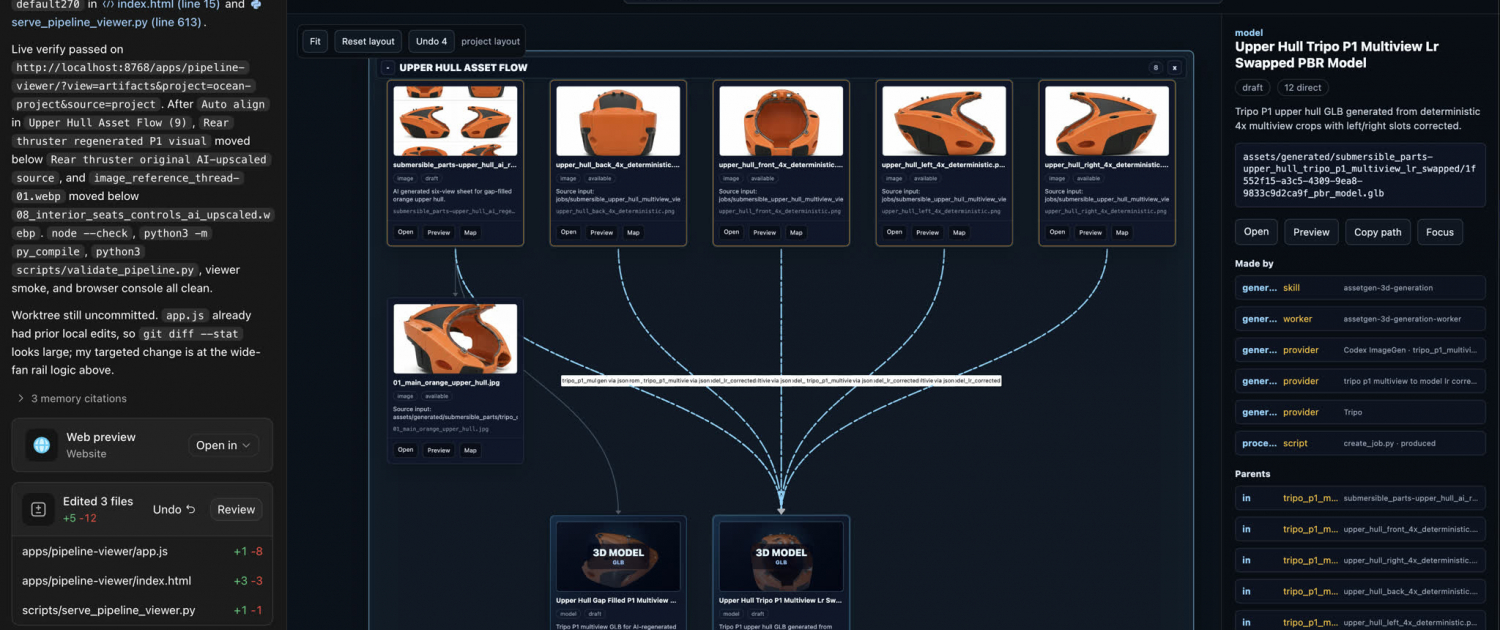Image resolution: width=1500 pixels, height=630 pixels.
Task: Select parent submersible_parts-upper_hull_ai row
Action: pyautogui.click(x=1360, y=498)
